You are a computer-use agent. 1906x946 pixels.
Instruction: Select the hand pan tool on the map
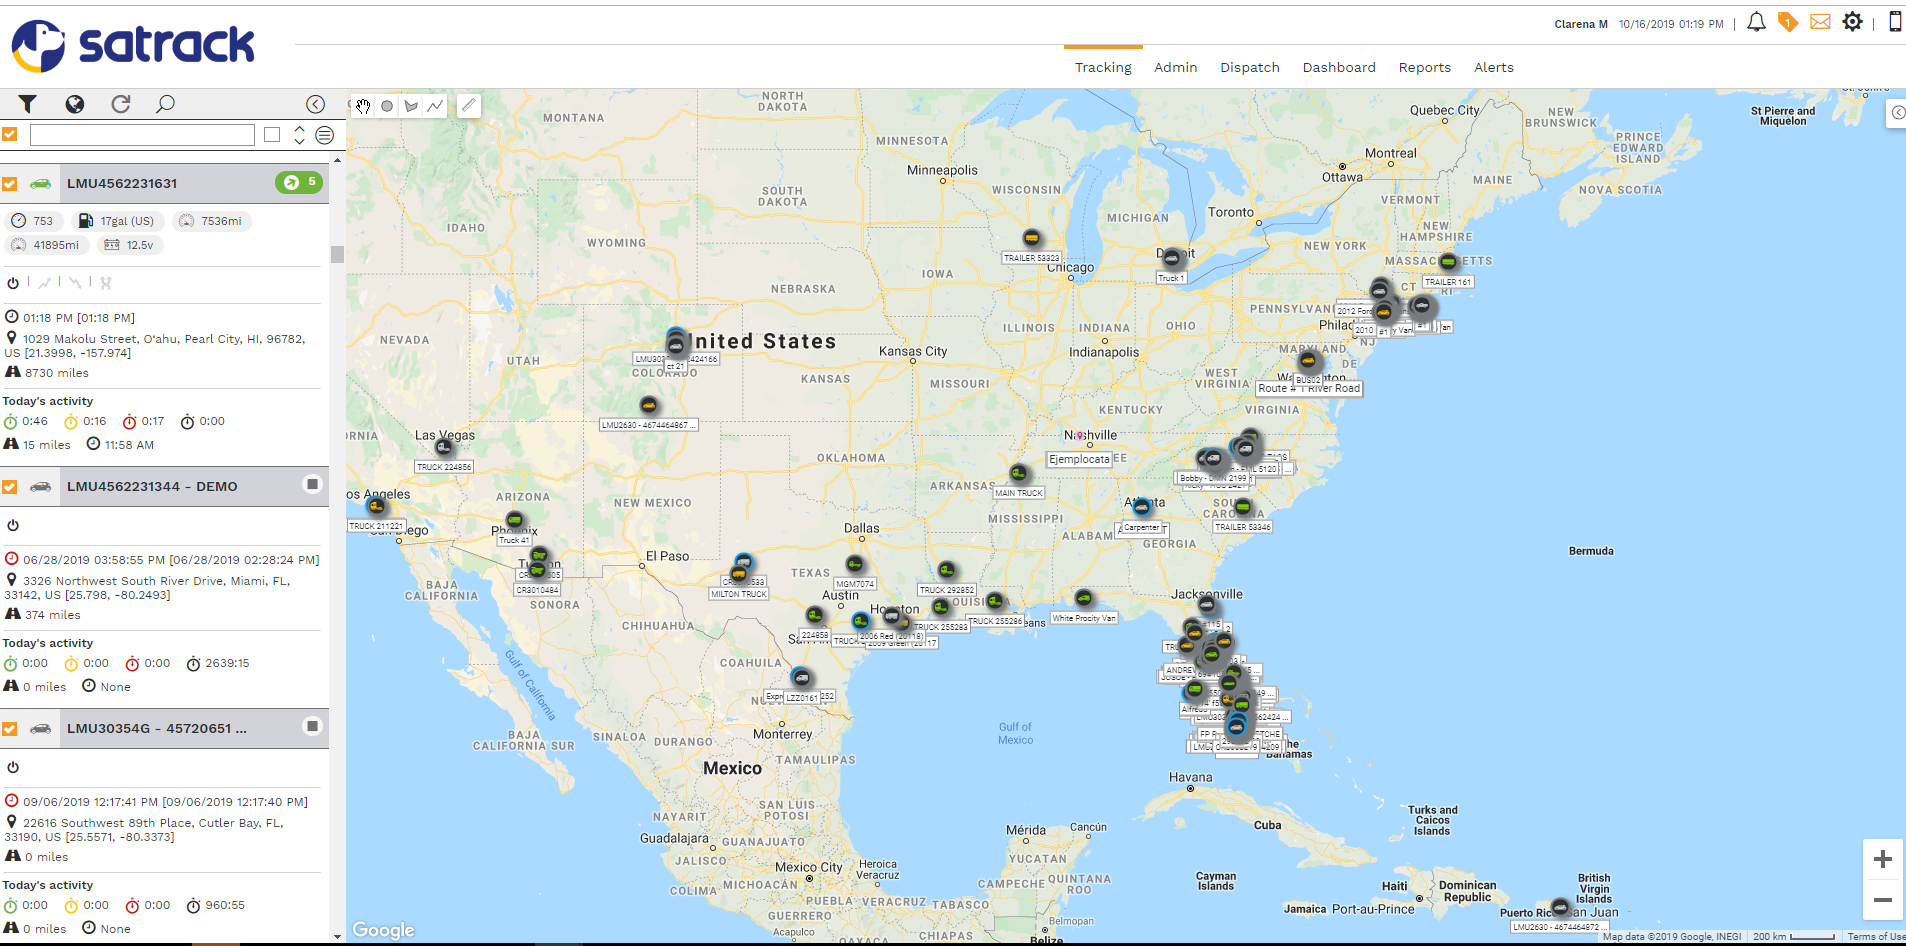pyautogui.click(x=363, y=106)
